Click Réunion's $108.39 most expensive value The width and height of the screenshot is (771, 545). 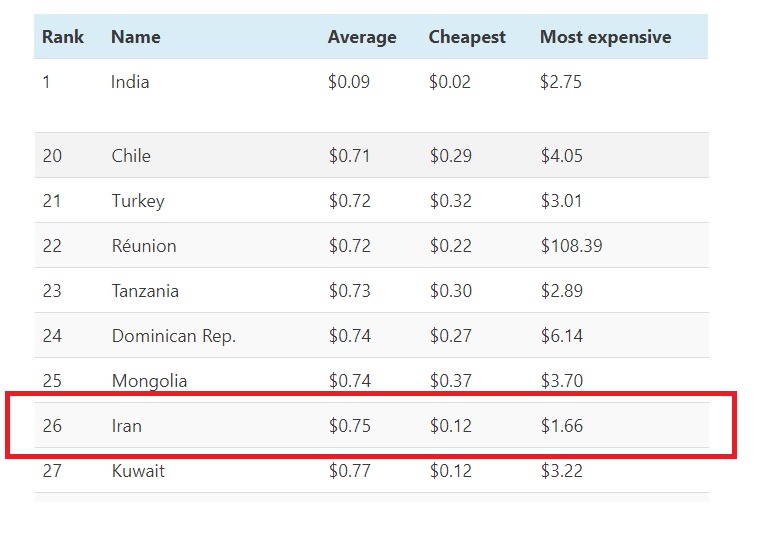571,246
